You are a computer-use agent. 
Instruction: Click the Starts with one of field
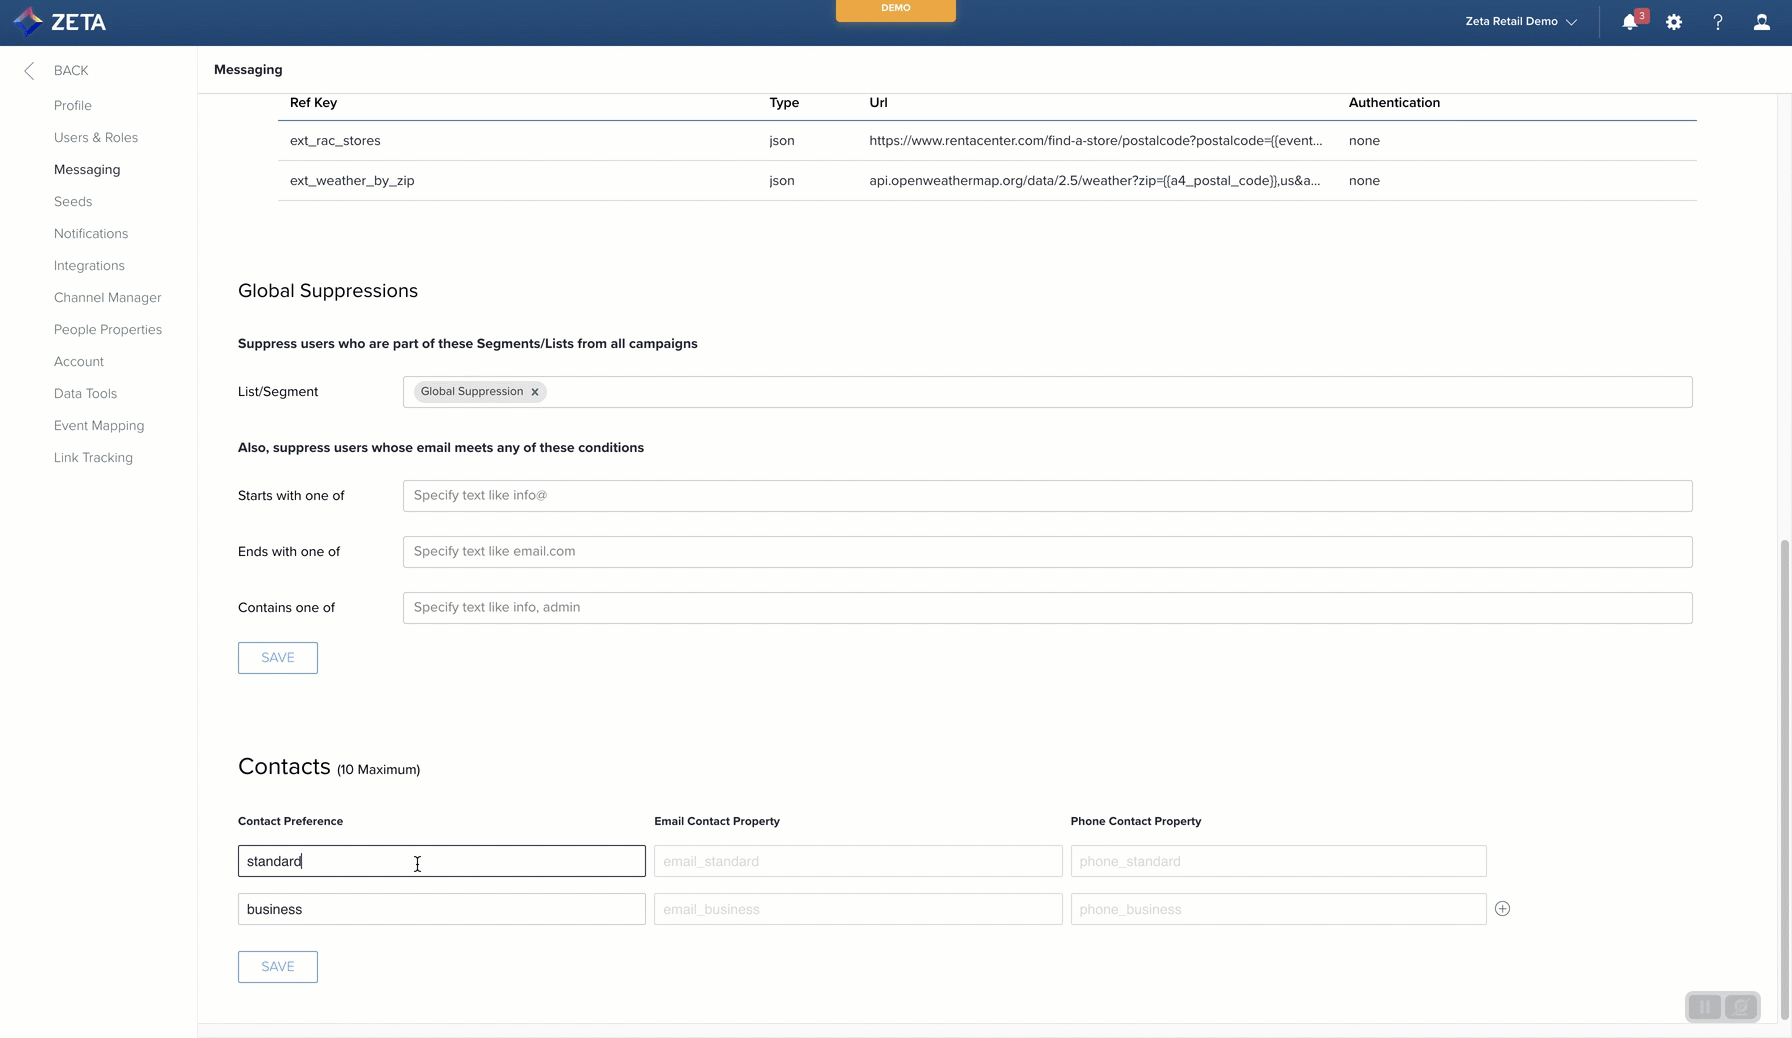click(x=1047, y=496)
